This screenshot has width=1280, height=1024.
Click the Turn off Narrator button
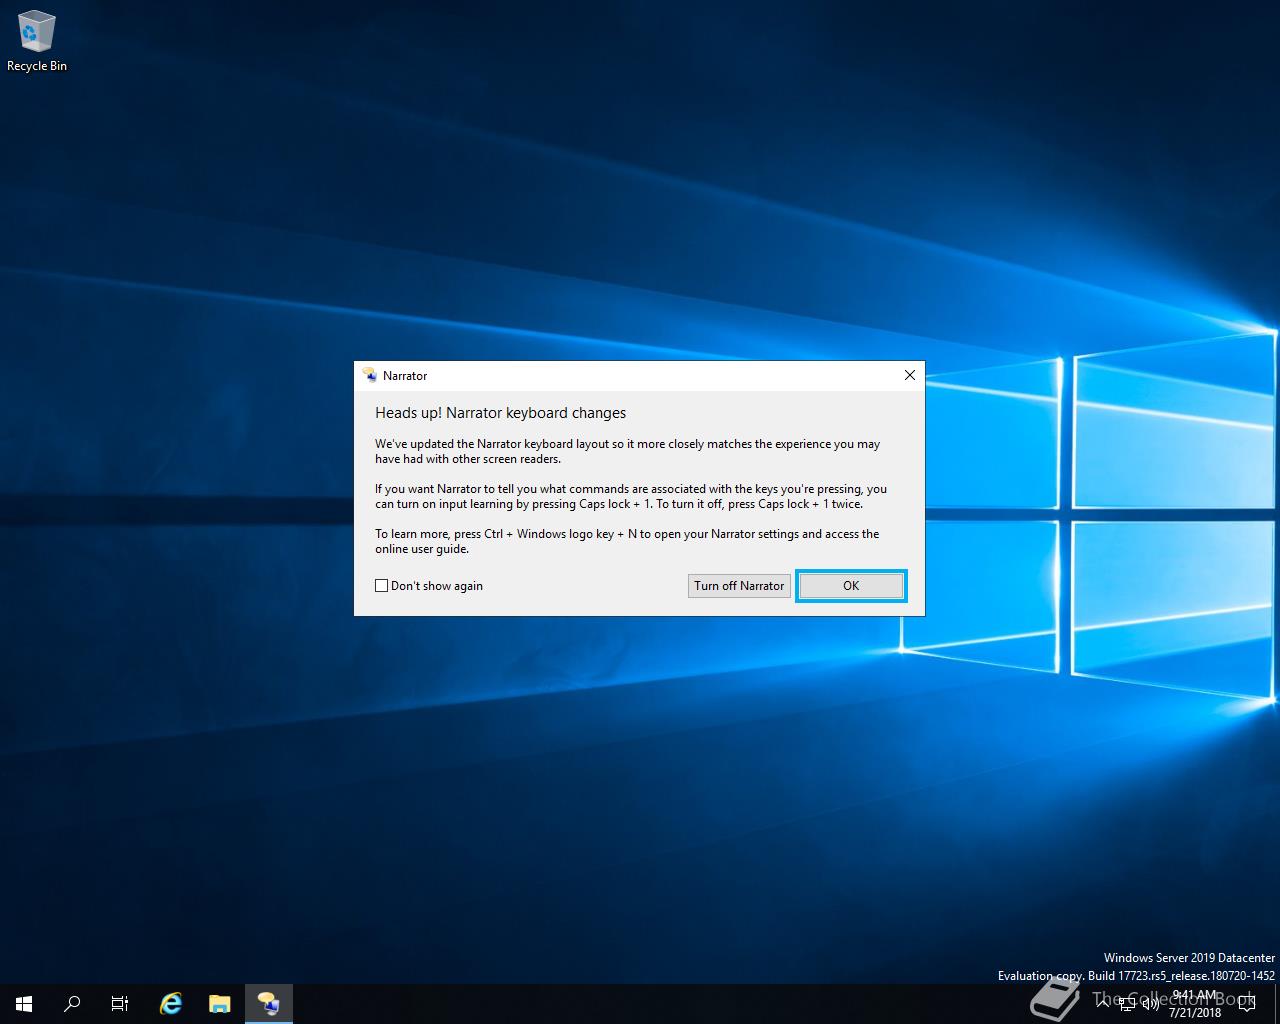pyautogui.click(x=739, y=586)
